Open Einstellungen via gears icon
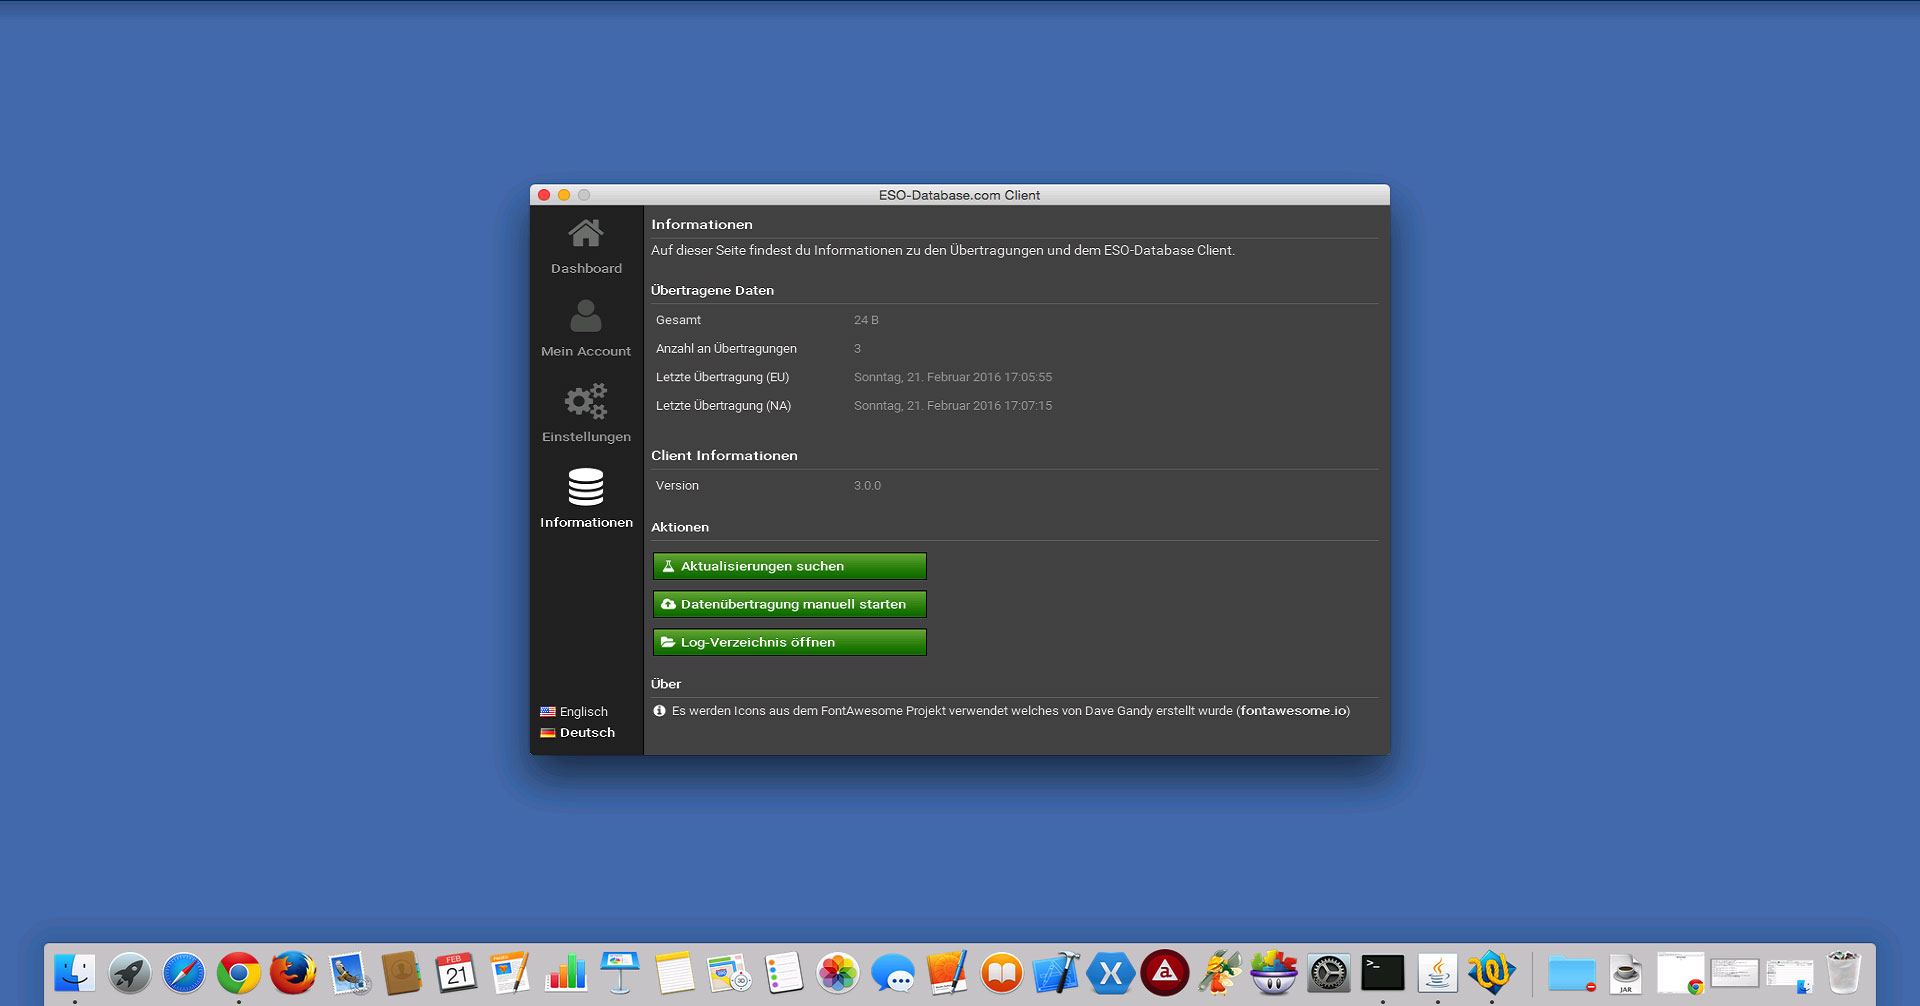1920x1006 pixels. [586, 401]
